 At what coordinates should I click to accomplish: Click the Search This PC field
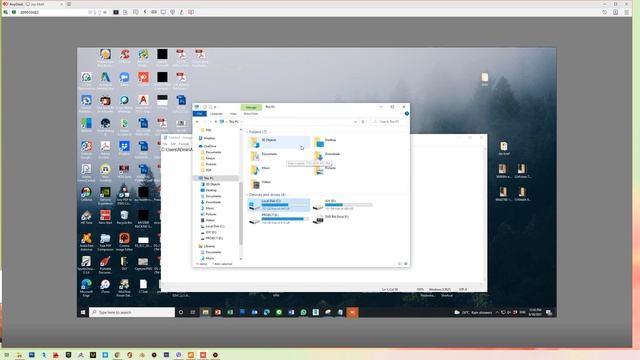[x=388, y=122]
